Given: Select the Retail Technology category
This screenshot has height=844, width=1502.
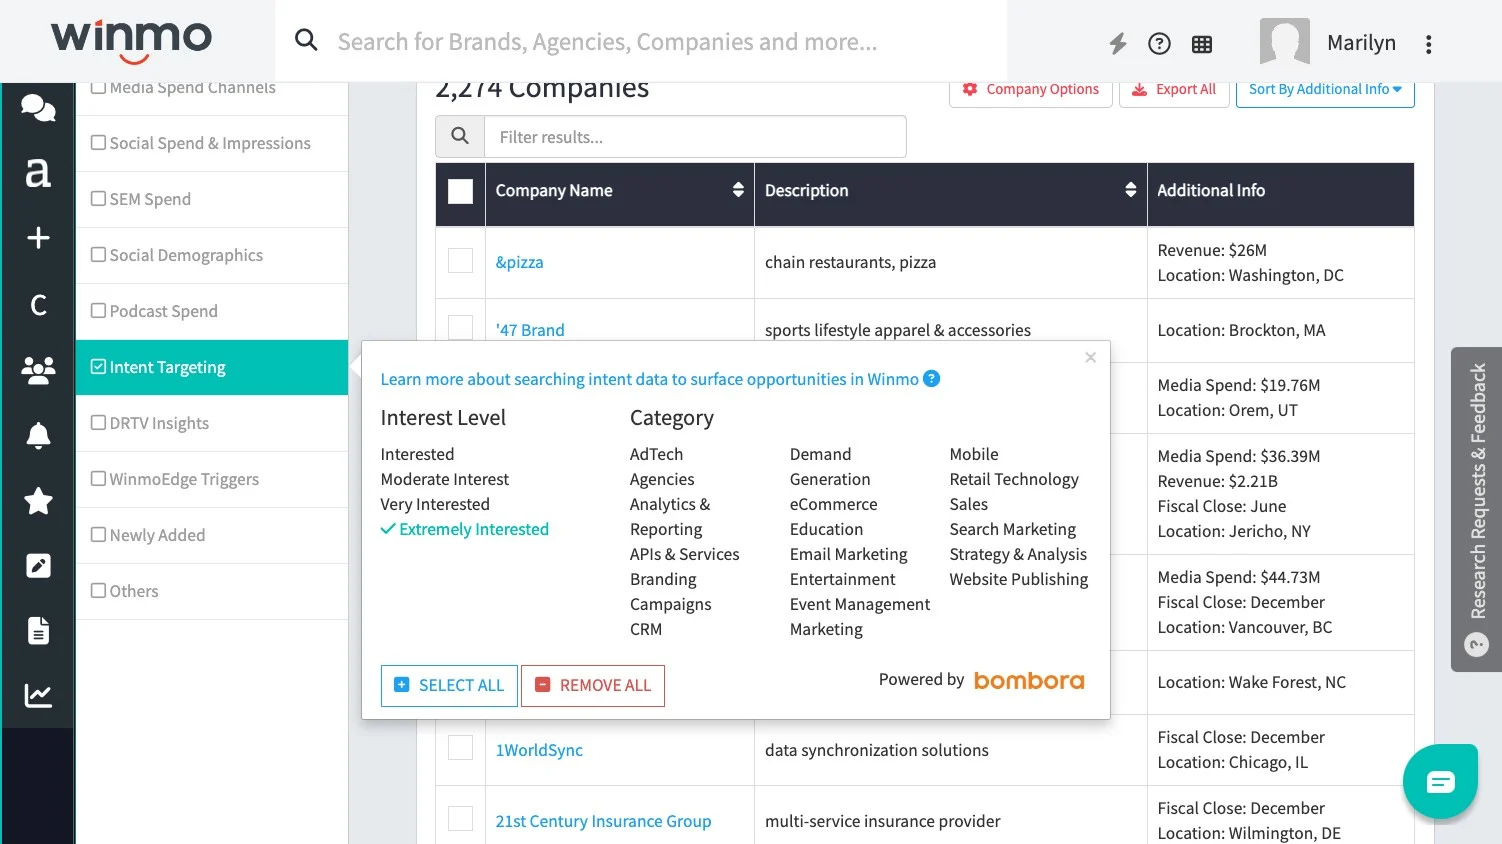Looking at the screenshot, I should (x=1014, y=479).
